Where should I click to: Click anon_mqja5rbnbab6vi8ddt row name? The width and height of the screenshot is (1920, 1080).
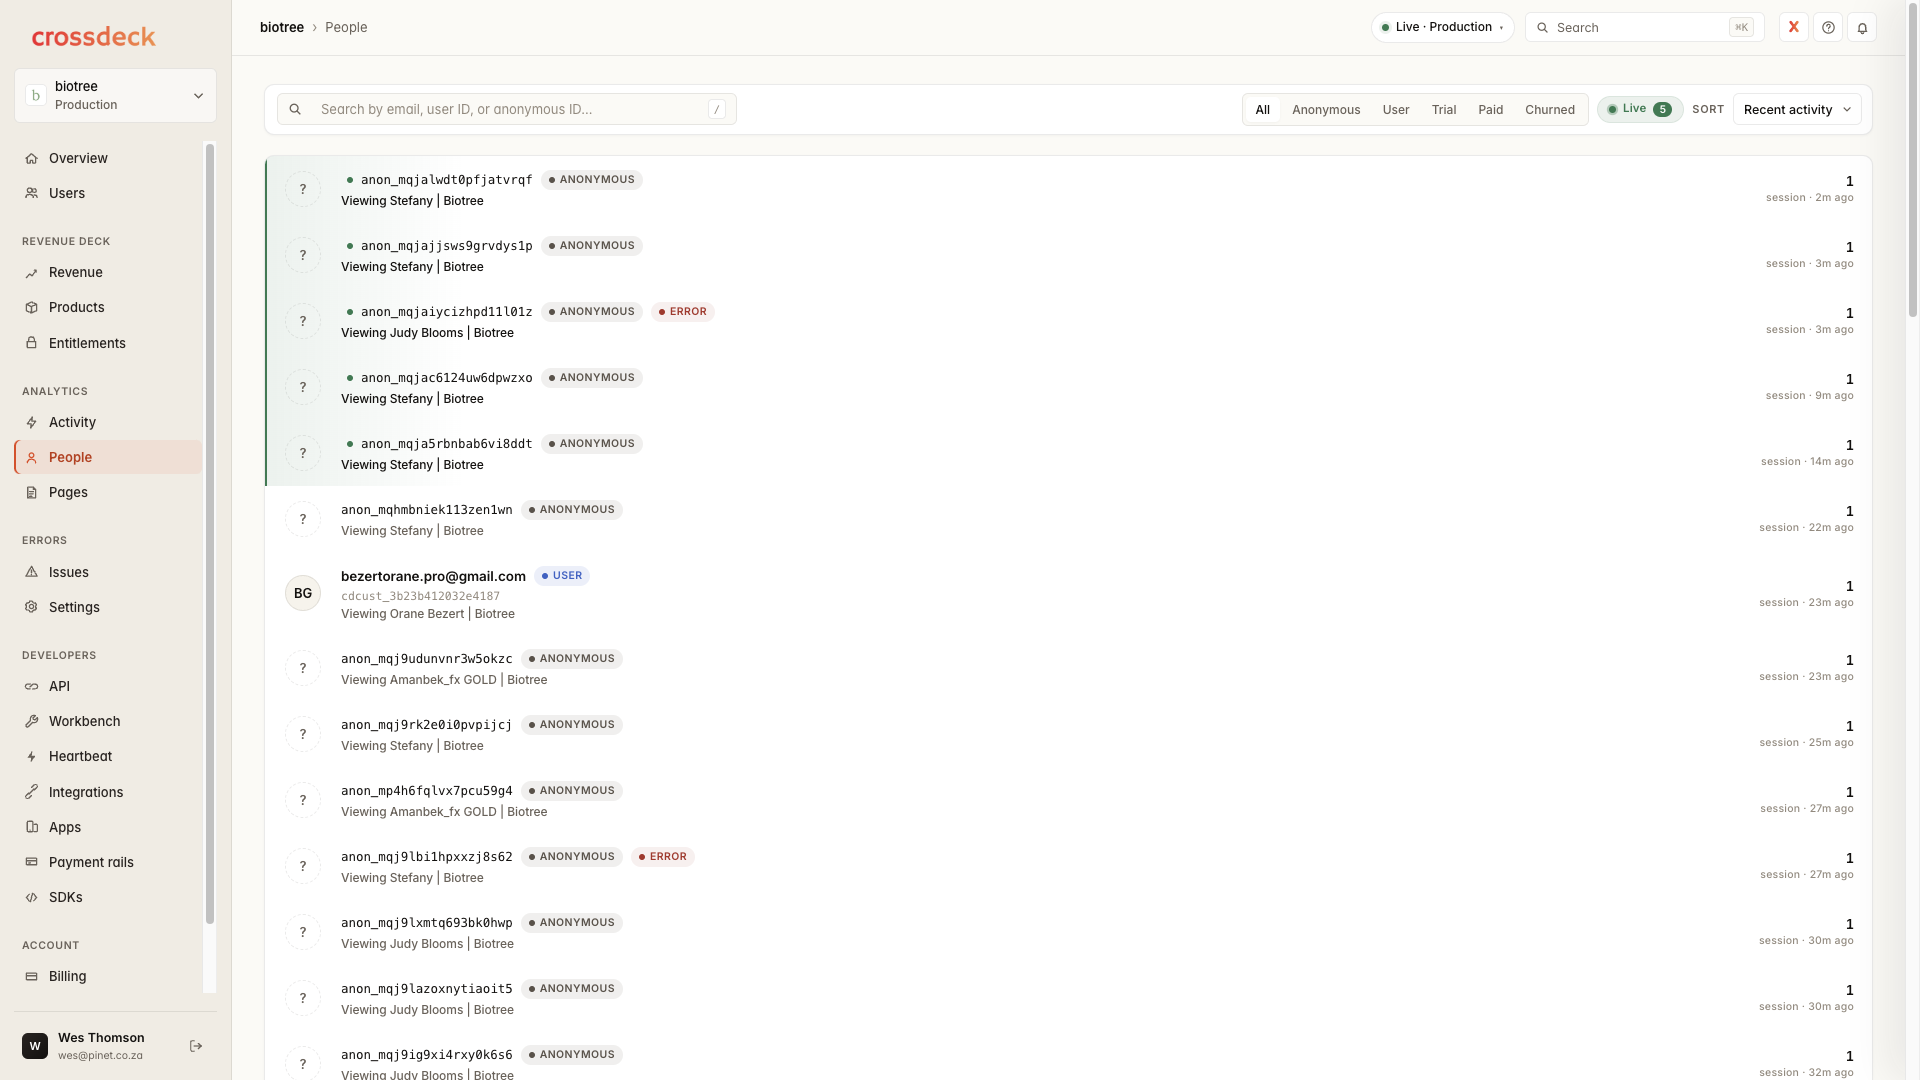point(447,444)
